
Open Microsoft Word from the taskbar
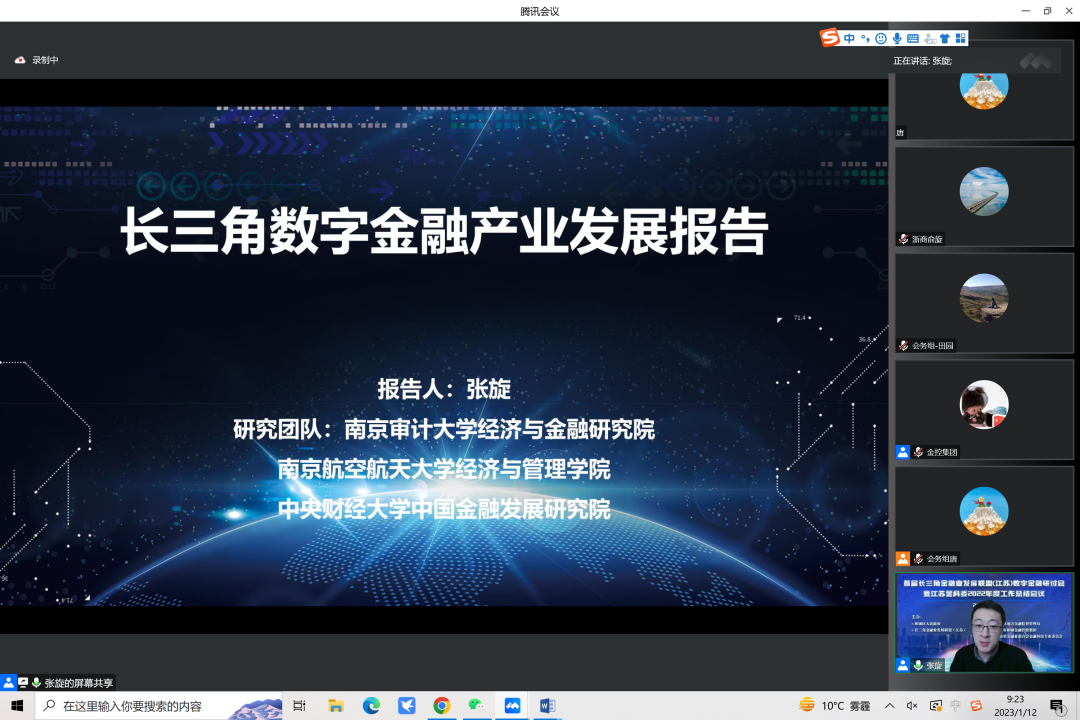pyautogui.click(x=548, y=706)
